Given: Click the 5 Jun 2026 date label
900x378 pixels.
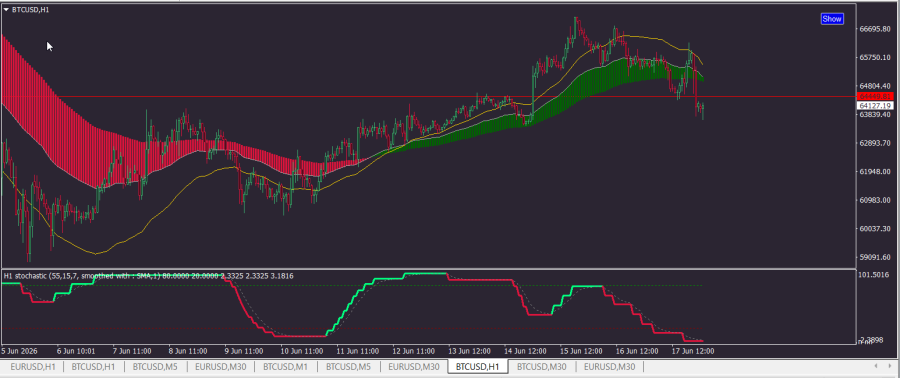Looking at the screenshot, I should pyautogui.click(x=21, y=350).
